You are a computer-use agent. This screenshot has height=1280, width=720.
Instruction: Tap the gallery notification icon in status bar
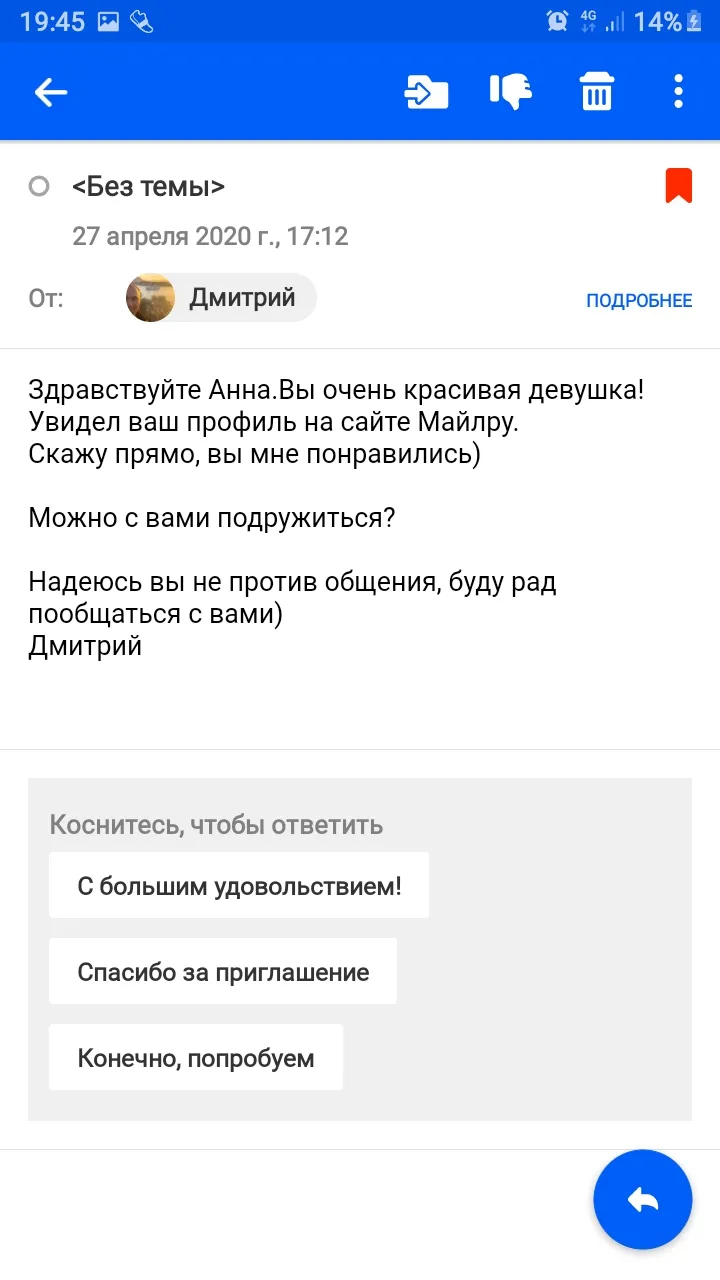click(x=108, y=21)
